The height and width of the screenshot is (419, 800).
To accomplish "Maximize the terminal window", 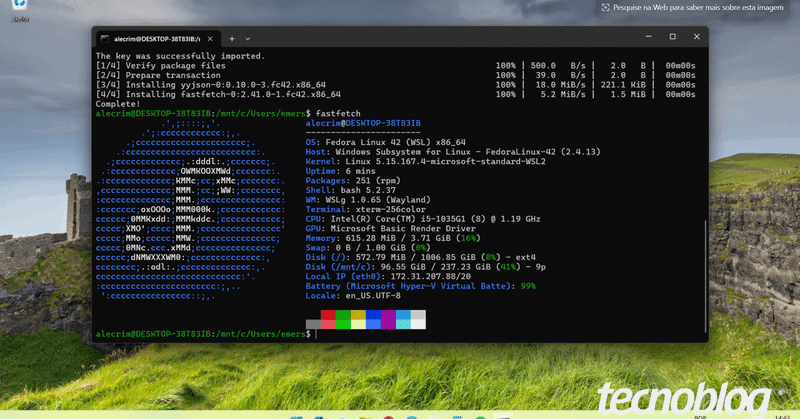I will pos(672,37).
